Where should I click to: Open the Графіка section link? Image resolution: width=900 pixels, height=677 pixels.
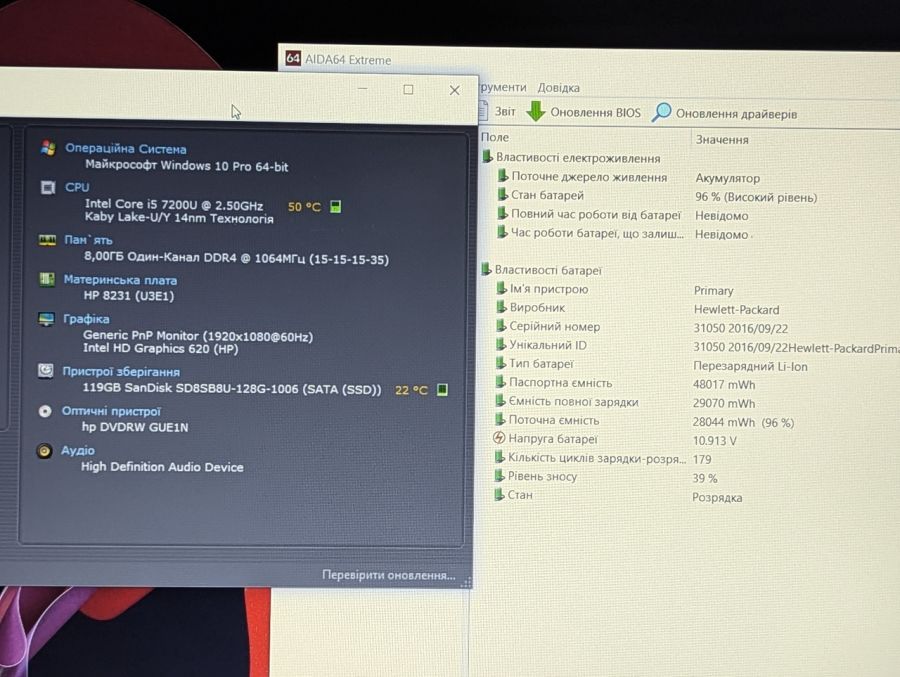[86, 319]
